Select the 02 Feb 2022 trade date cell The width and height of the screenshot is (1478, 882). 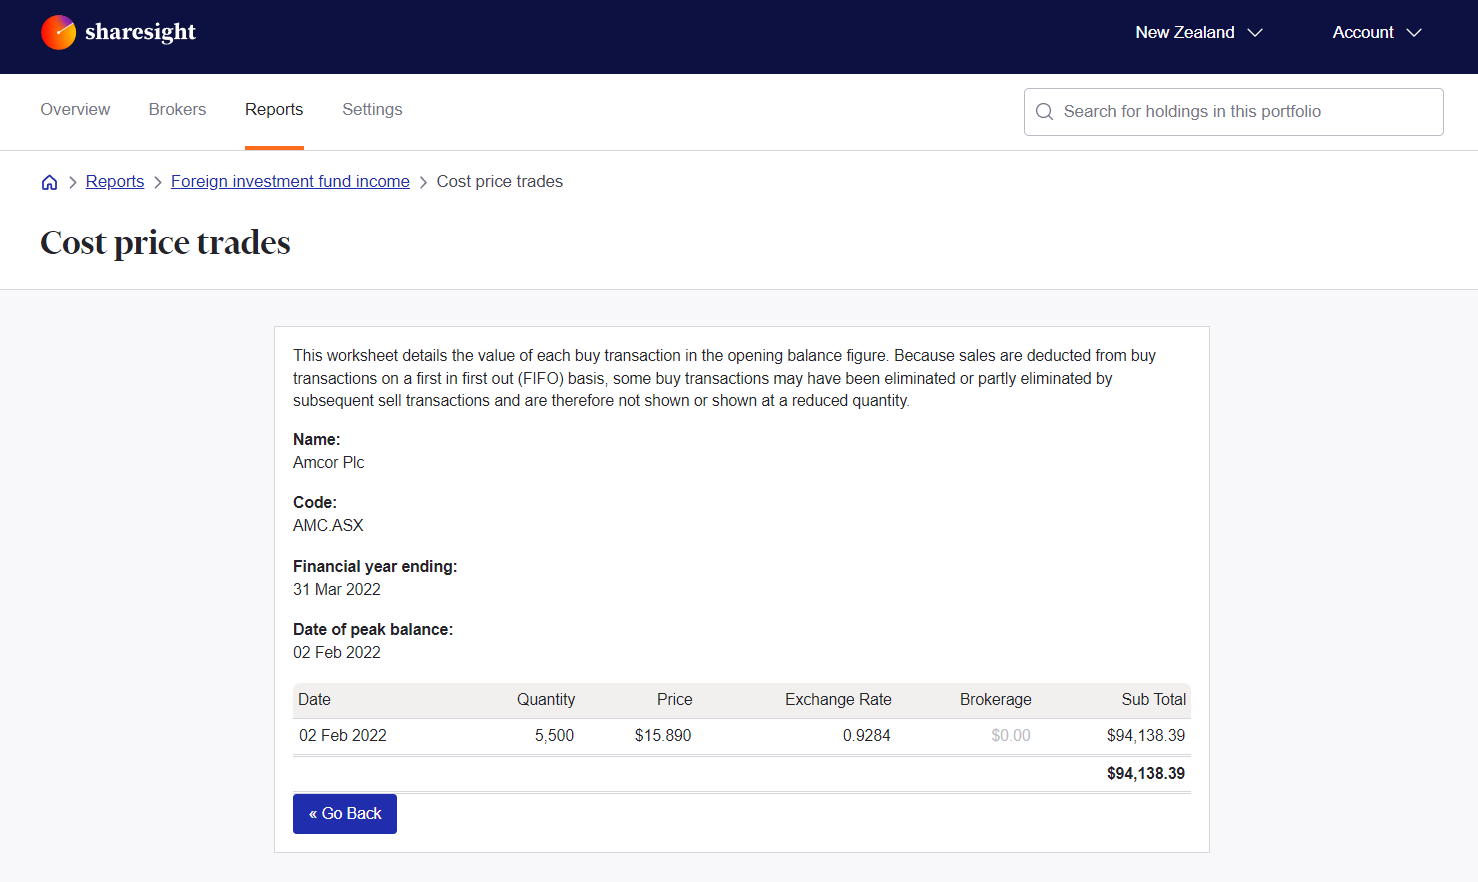pyautogui.click(x=343, y=736)
